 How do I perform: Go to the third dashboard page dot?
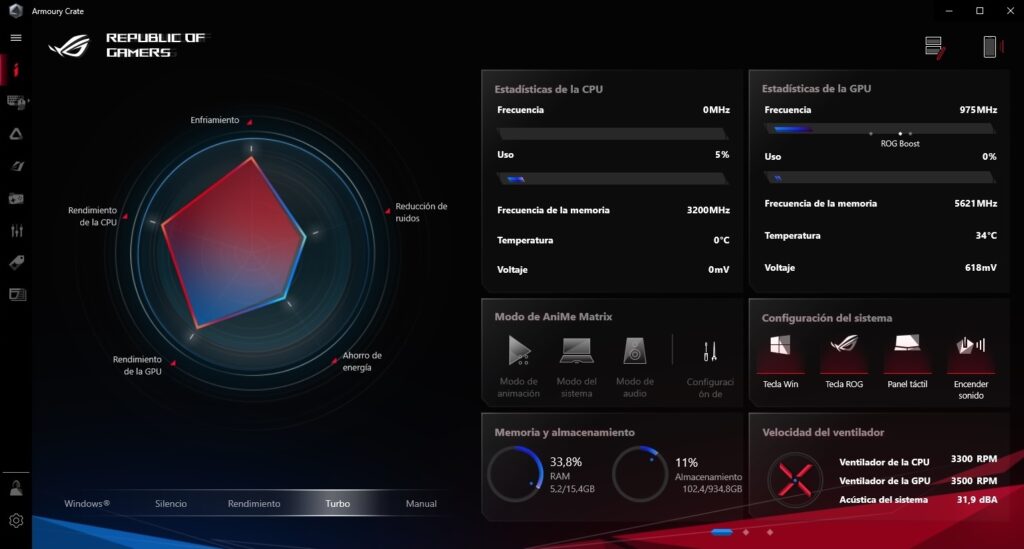tap(770, 532)
